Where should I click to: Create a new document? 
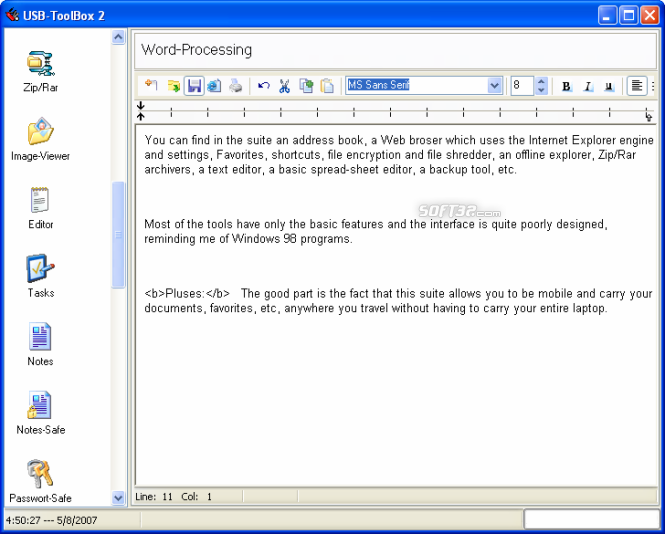pyautogui.click(x=151, y=86)
